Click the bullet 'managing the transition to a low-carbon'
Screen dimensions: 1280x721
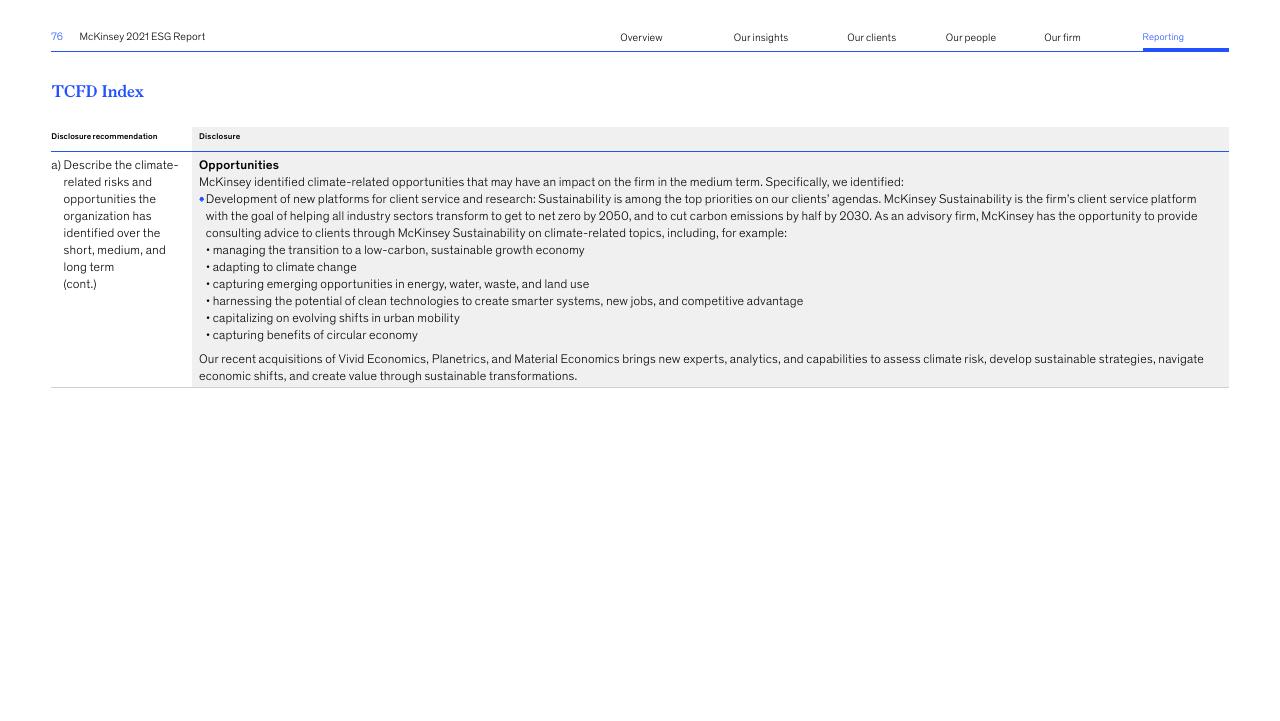coord(395,250)
